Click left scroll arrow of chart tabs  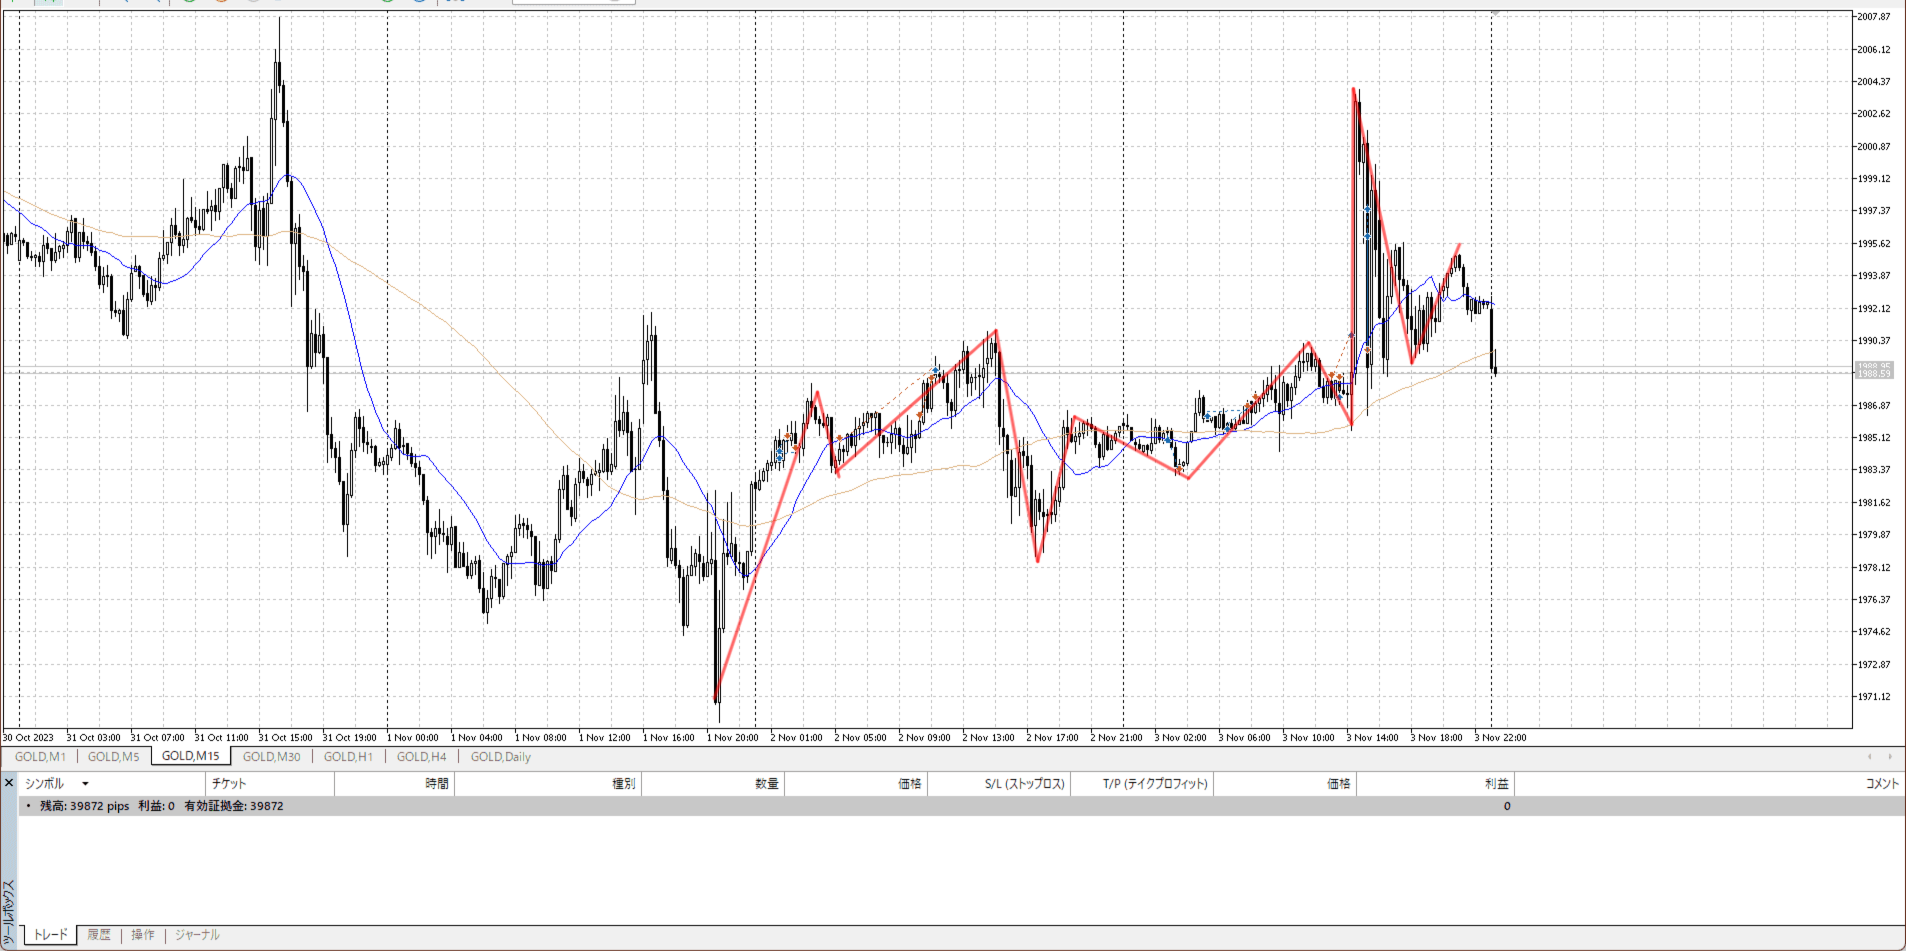pyautogui.click(x=1869, y=757)
